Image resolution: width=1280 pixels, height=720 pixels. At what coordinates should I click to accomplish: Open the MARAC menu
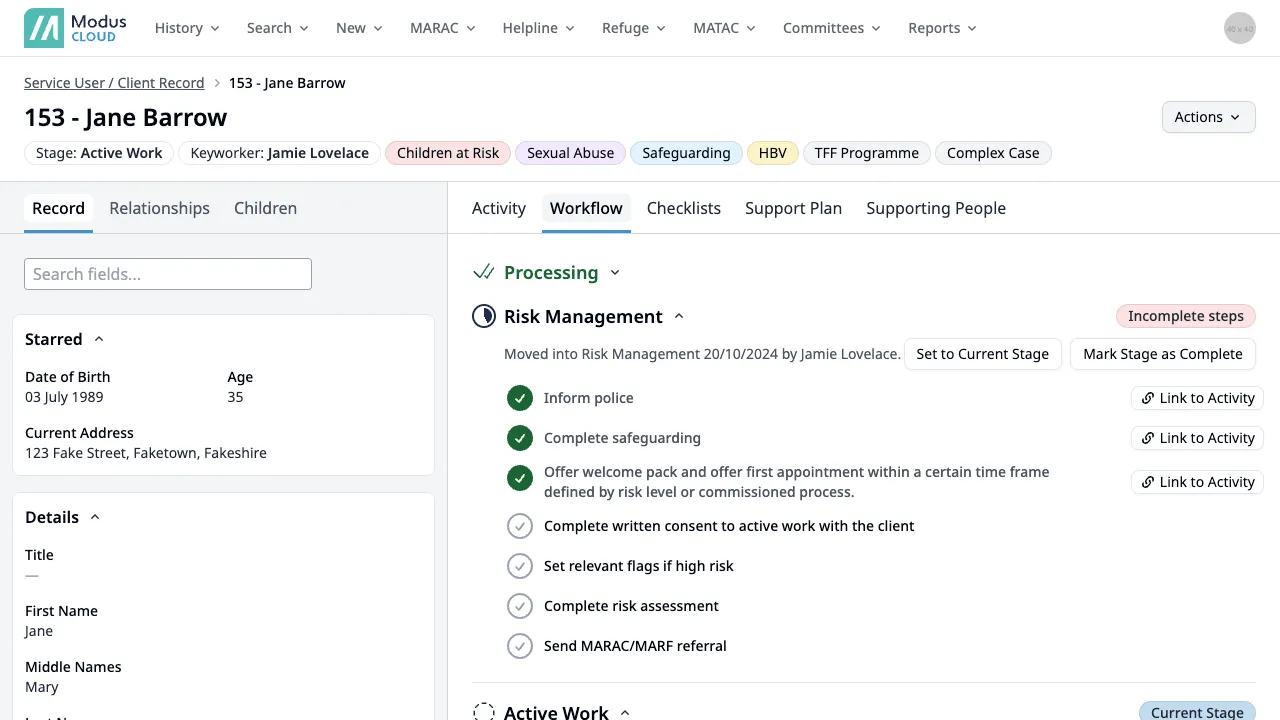pos(441,28)
